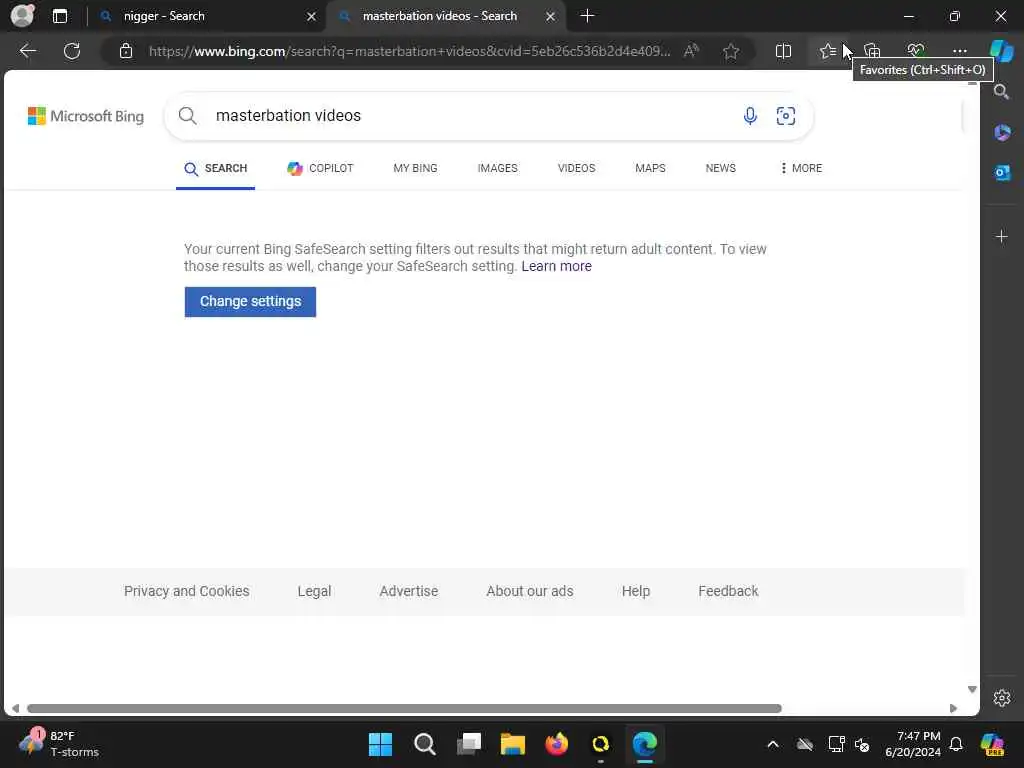Open Copilot preview in the taskbar
The image size is (1024, 768).
coord(993,744)
